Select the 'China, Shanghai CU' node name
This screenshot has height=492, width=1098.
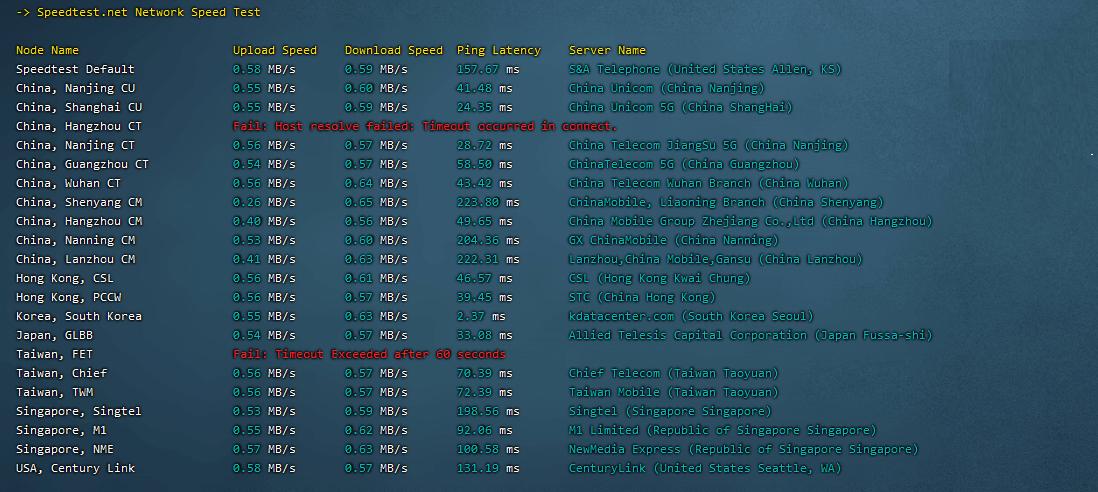click(78, 107)
